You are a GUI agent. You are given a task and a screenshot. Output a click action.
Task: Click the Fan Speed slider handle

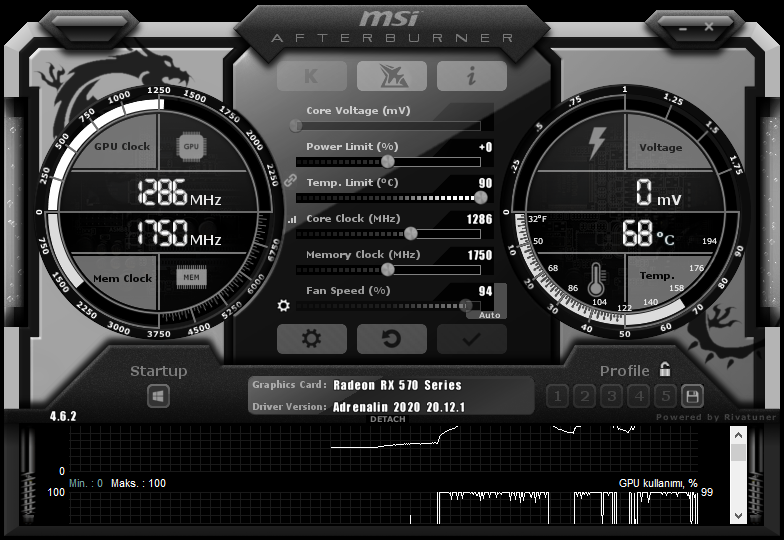pyautogui.click(x=466, y=306)
